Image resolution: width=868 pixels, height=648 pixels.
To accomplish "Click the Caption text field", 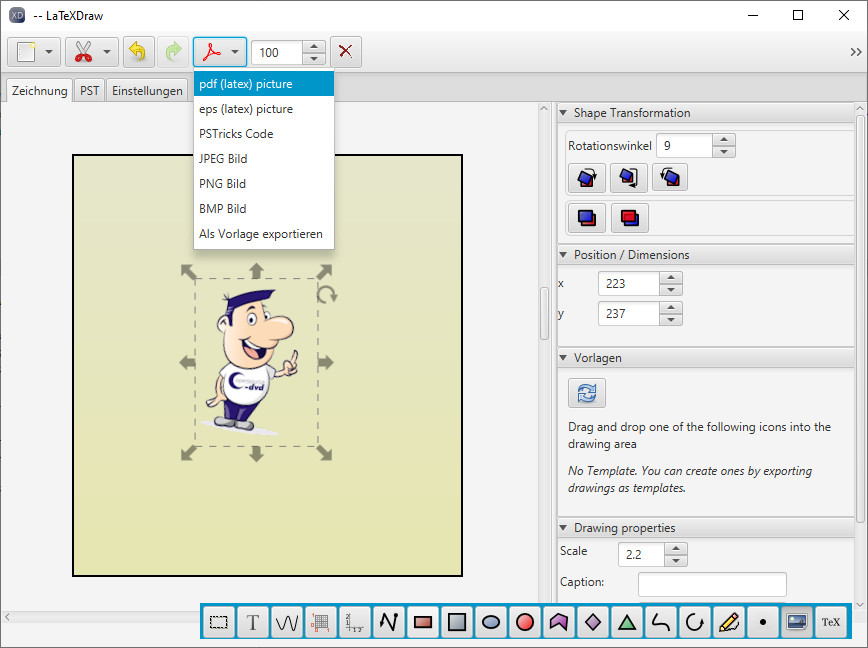I will 712,583.
